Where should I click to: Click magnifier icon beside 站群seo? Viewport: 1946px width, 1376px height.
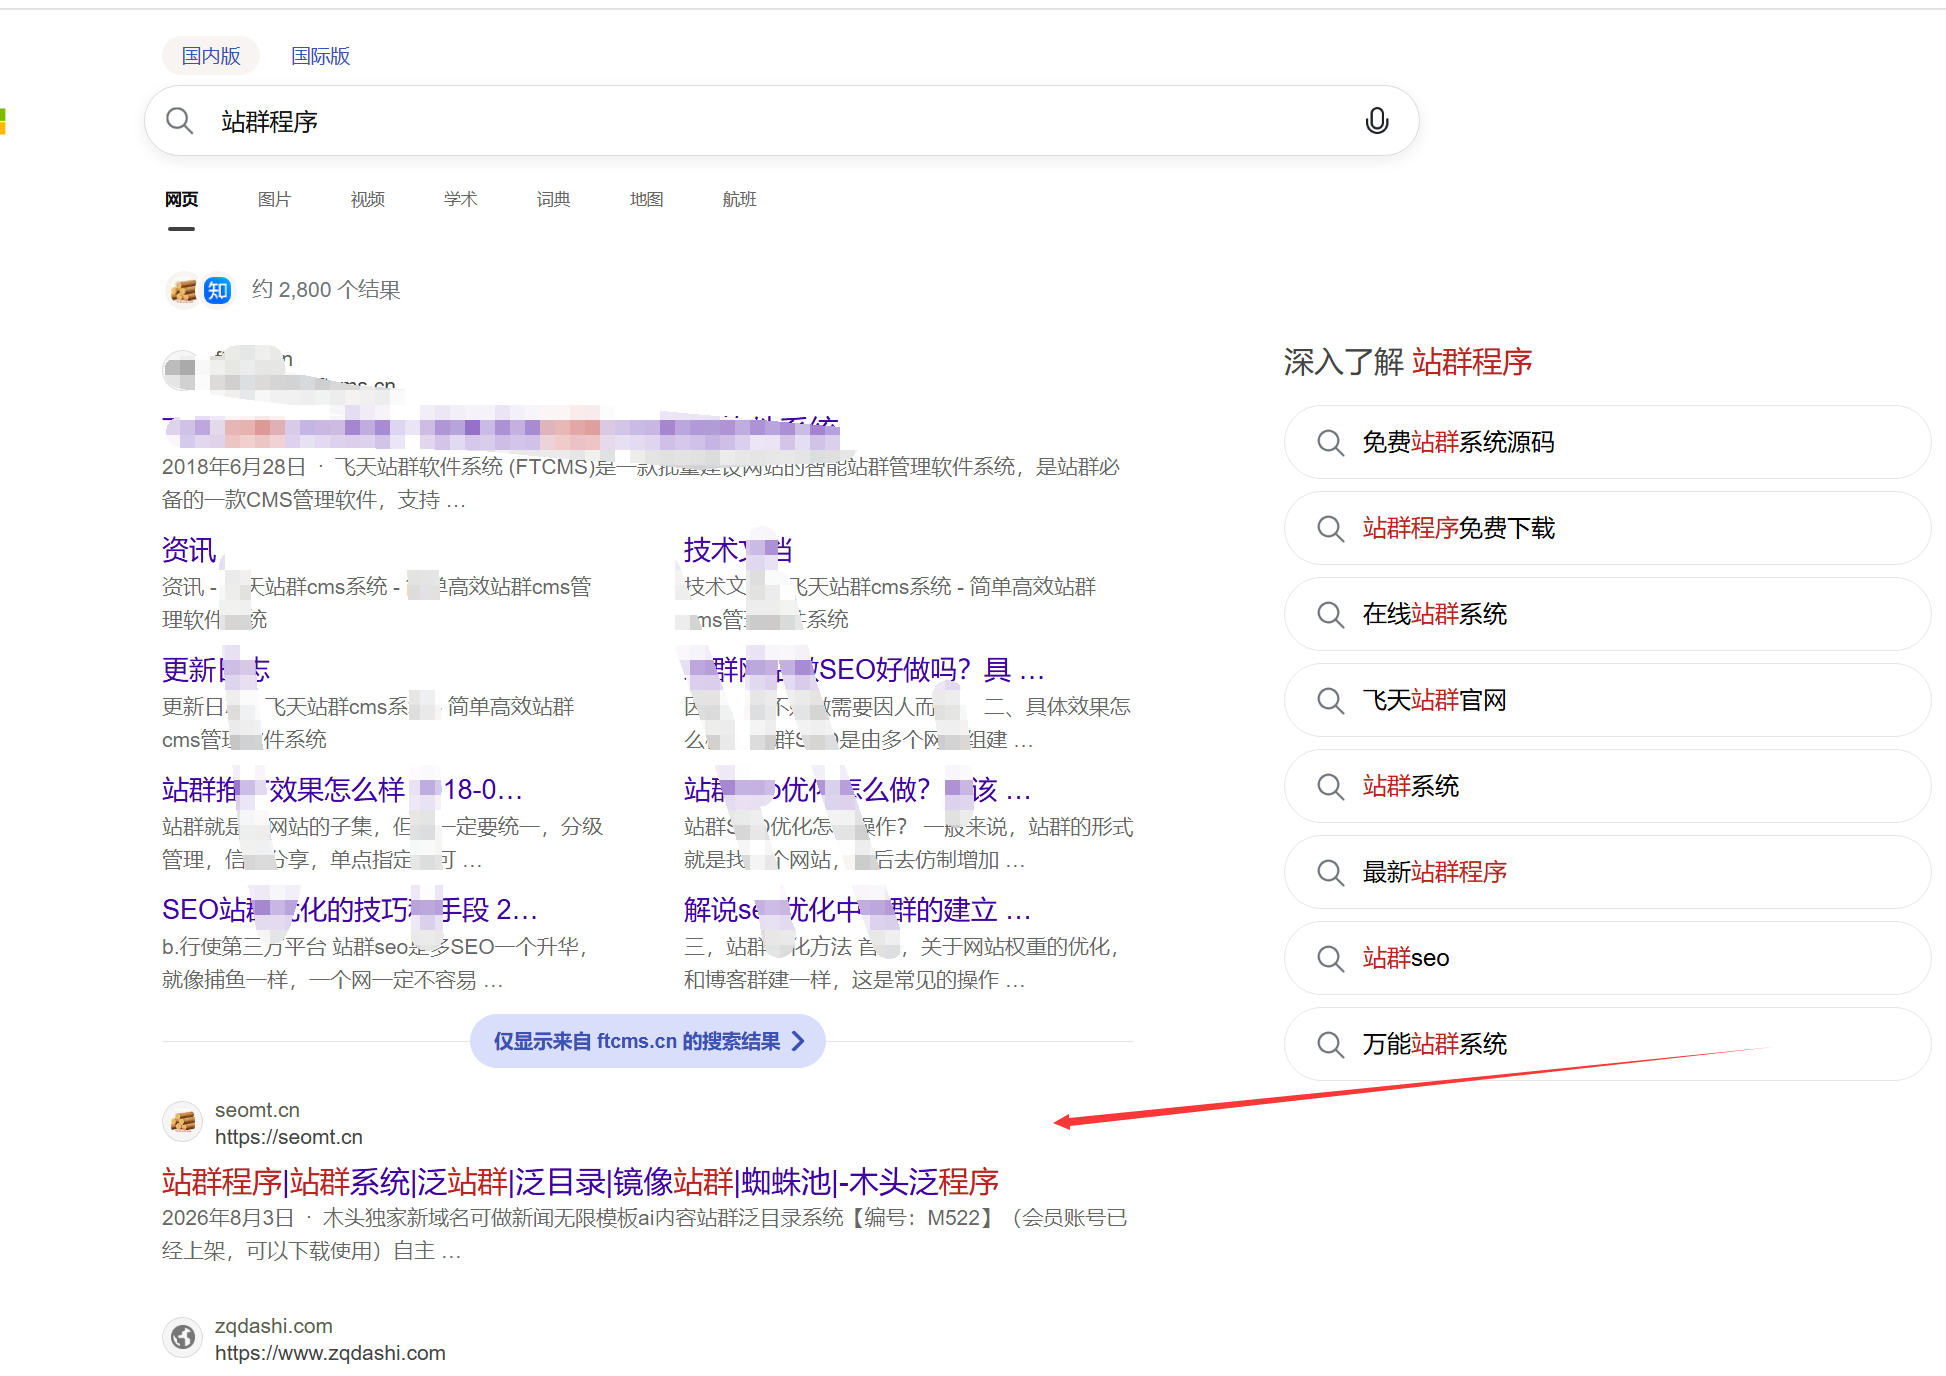1330,958
